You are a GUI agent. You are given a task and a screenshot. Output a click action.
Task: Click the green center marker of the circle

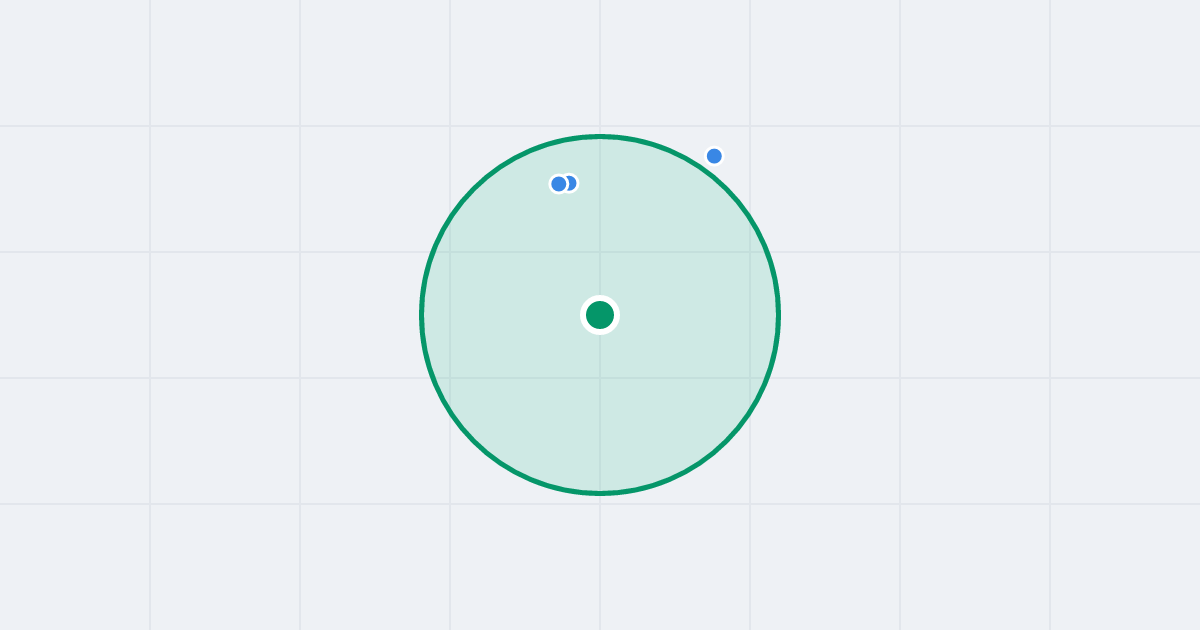[600, 315]
